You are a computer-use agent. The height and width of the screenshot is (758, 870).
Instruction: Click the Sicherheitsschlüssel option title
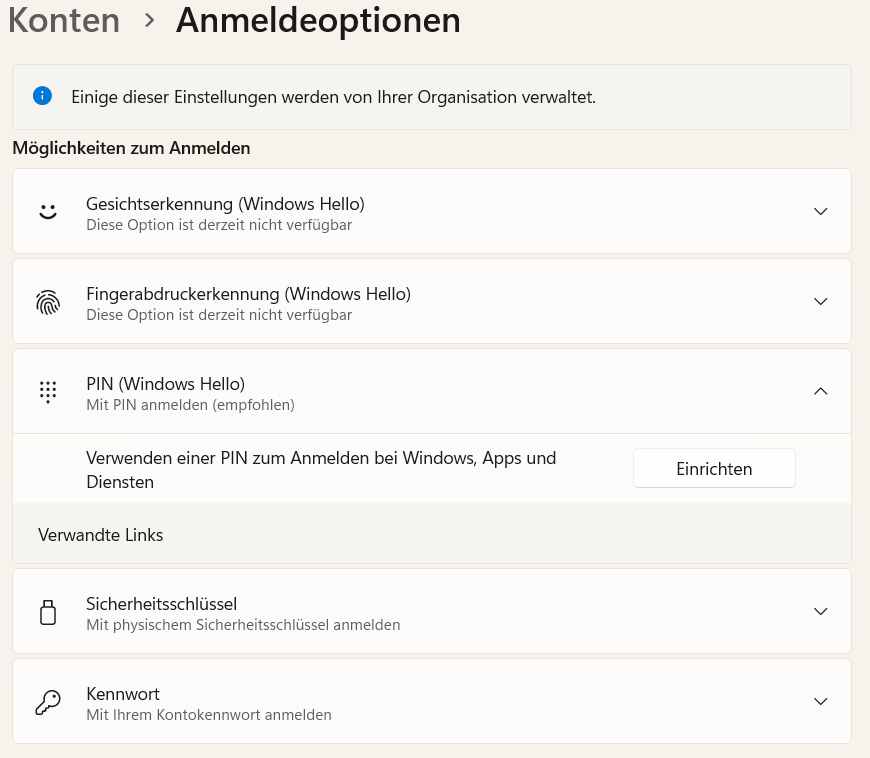pyautogui.click(x=161, y=604)
